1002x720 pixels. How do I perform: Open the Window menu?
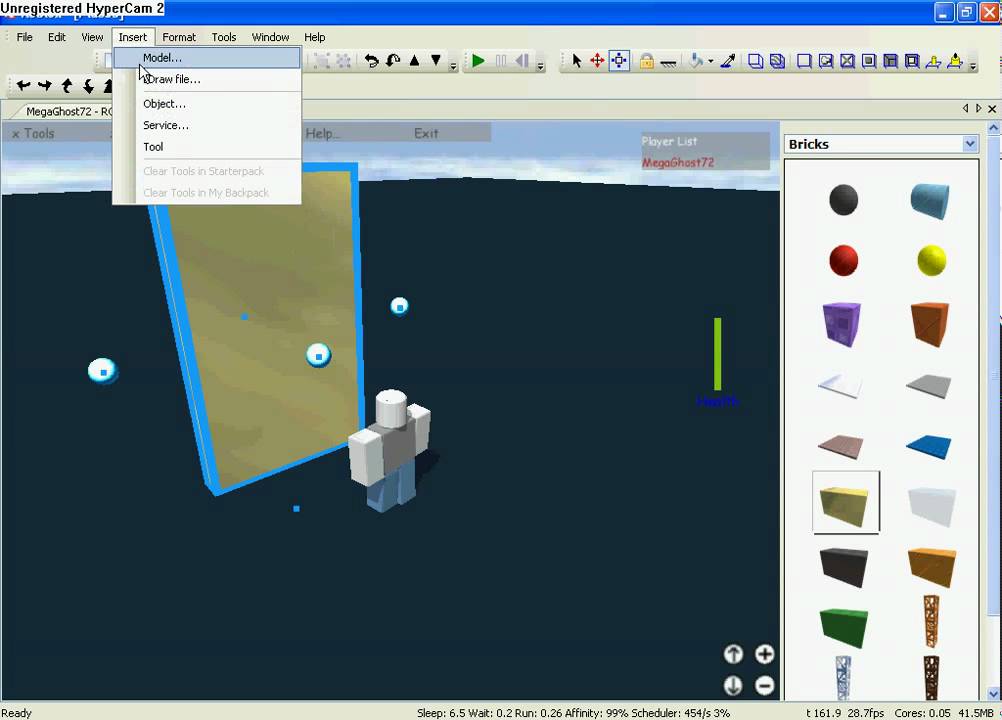(270, 37)
